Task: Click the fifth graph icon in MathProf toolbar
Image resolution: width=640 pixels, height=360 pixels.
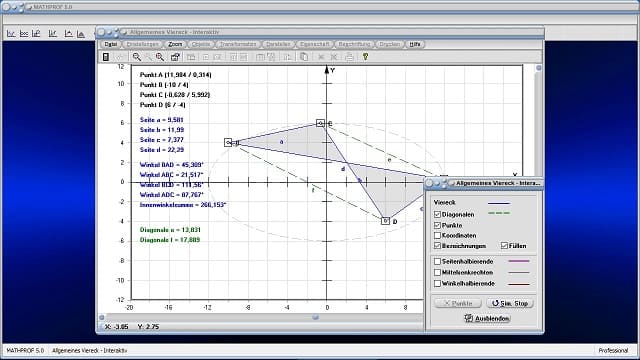Action: point(68,34)
